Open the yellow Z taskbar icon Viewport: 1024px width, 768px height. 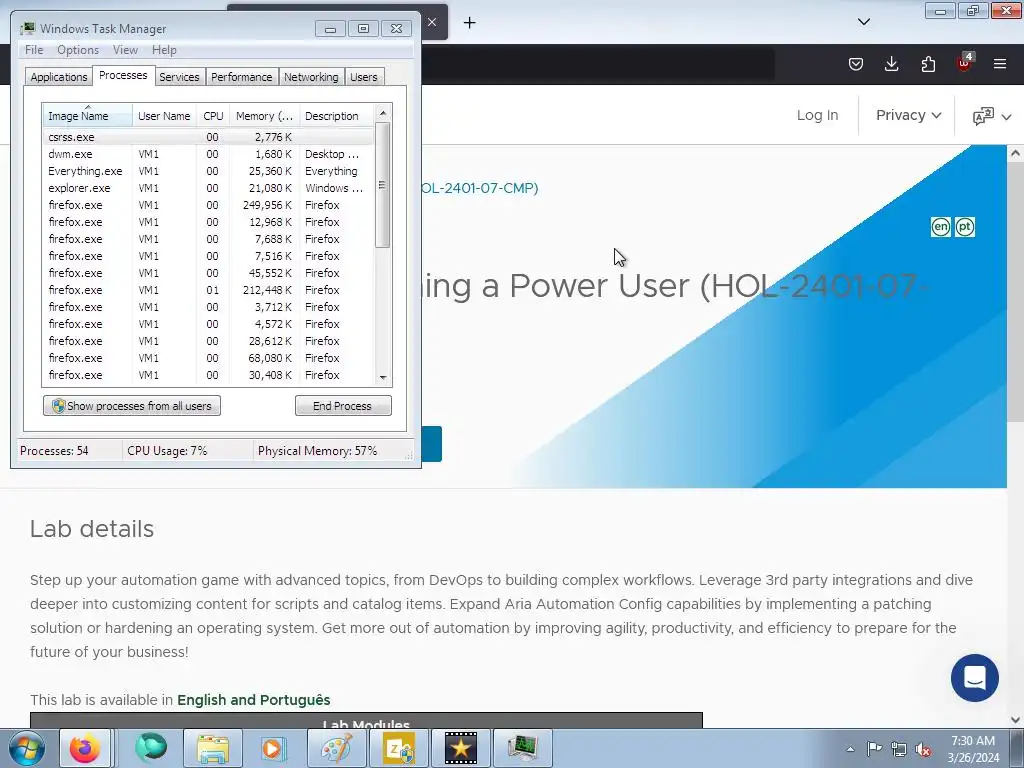pos(398,748)
